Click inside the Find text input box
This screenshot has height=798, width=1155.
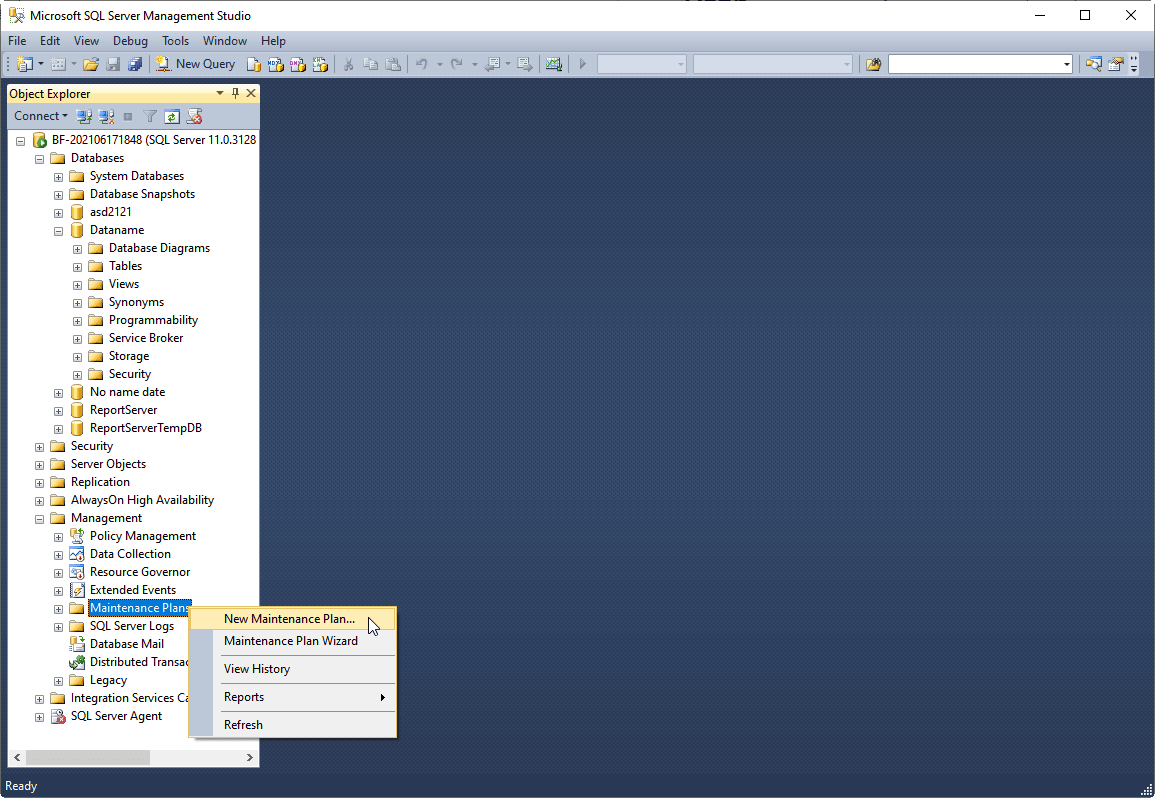[975, 65]
